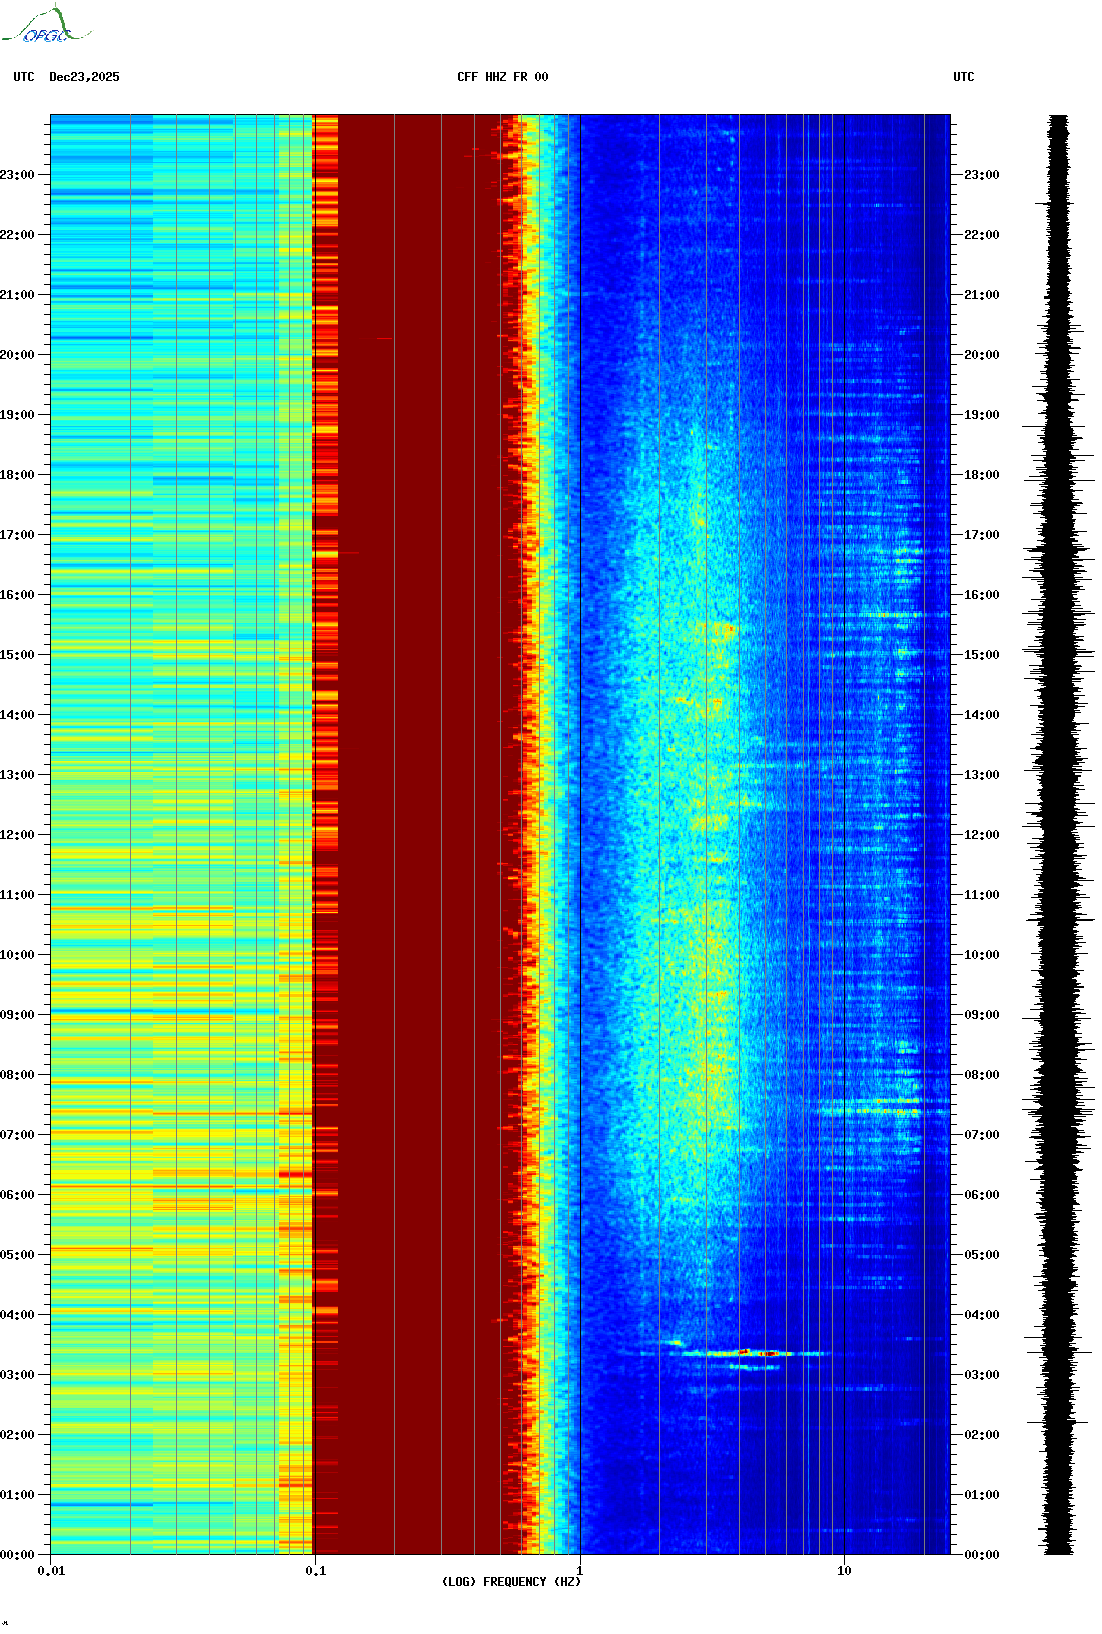
Task: Click 06:00 on the left time axis
Action: point(17,1195)
